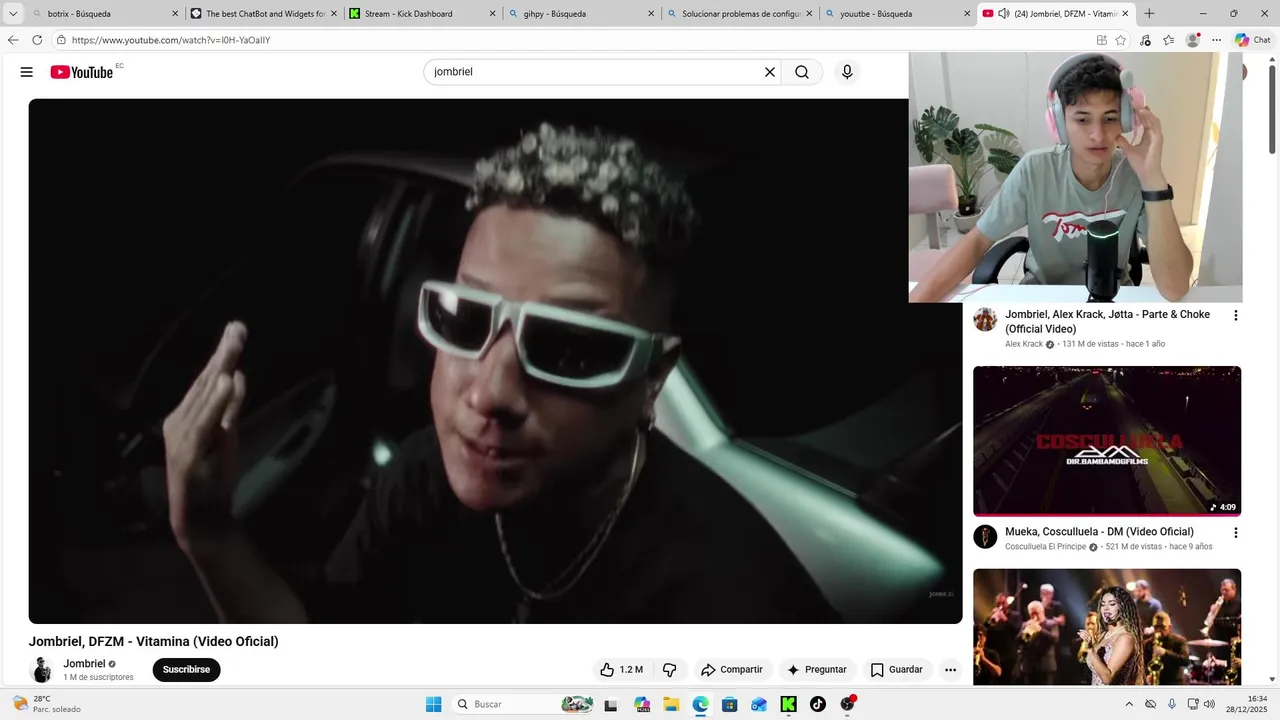Select the '1 M de suscriptores' text
The width and height of the screenshot is (1280, 720).
(x=98, y=677)
